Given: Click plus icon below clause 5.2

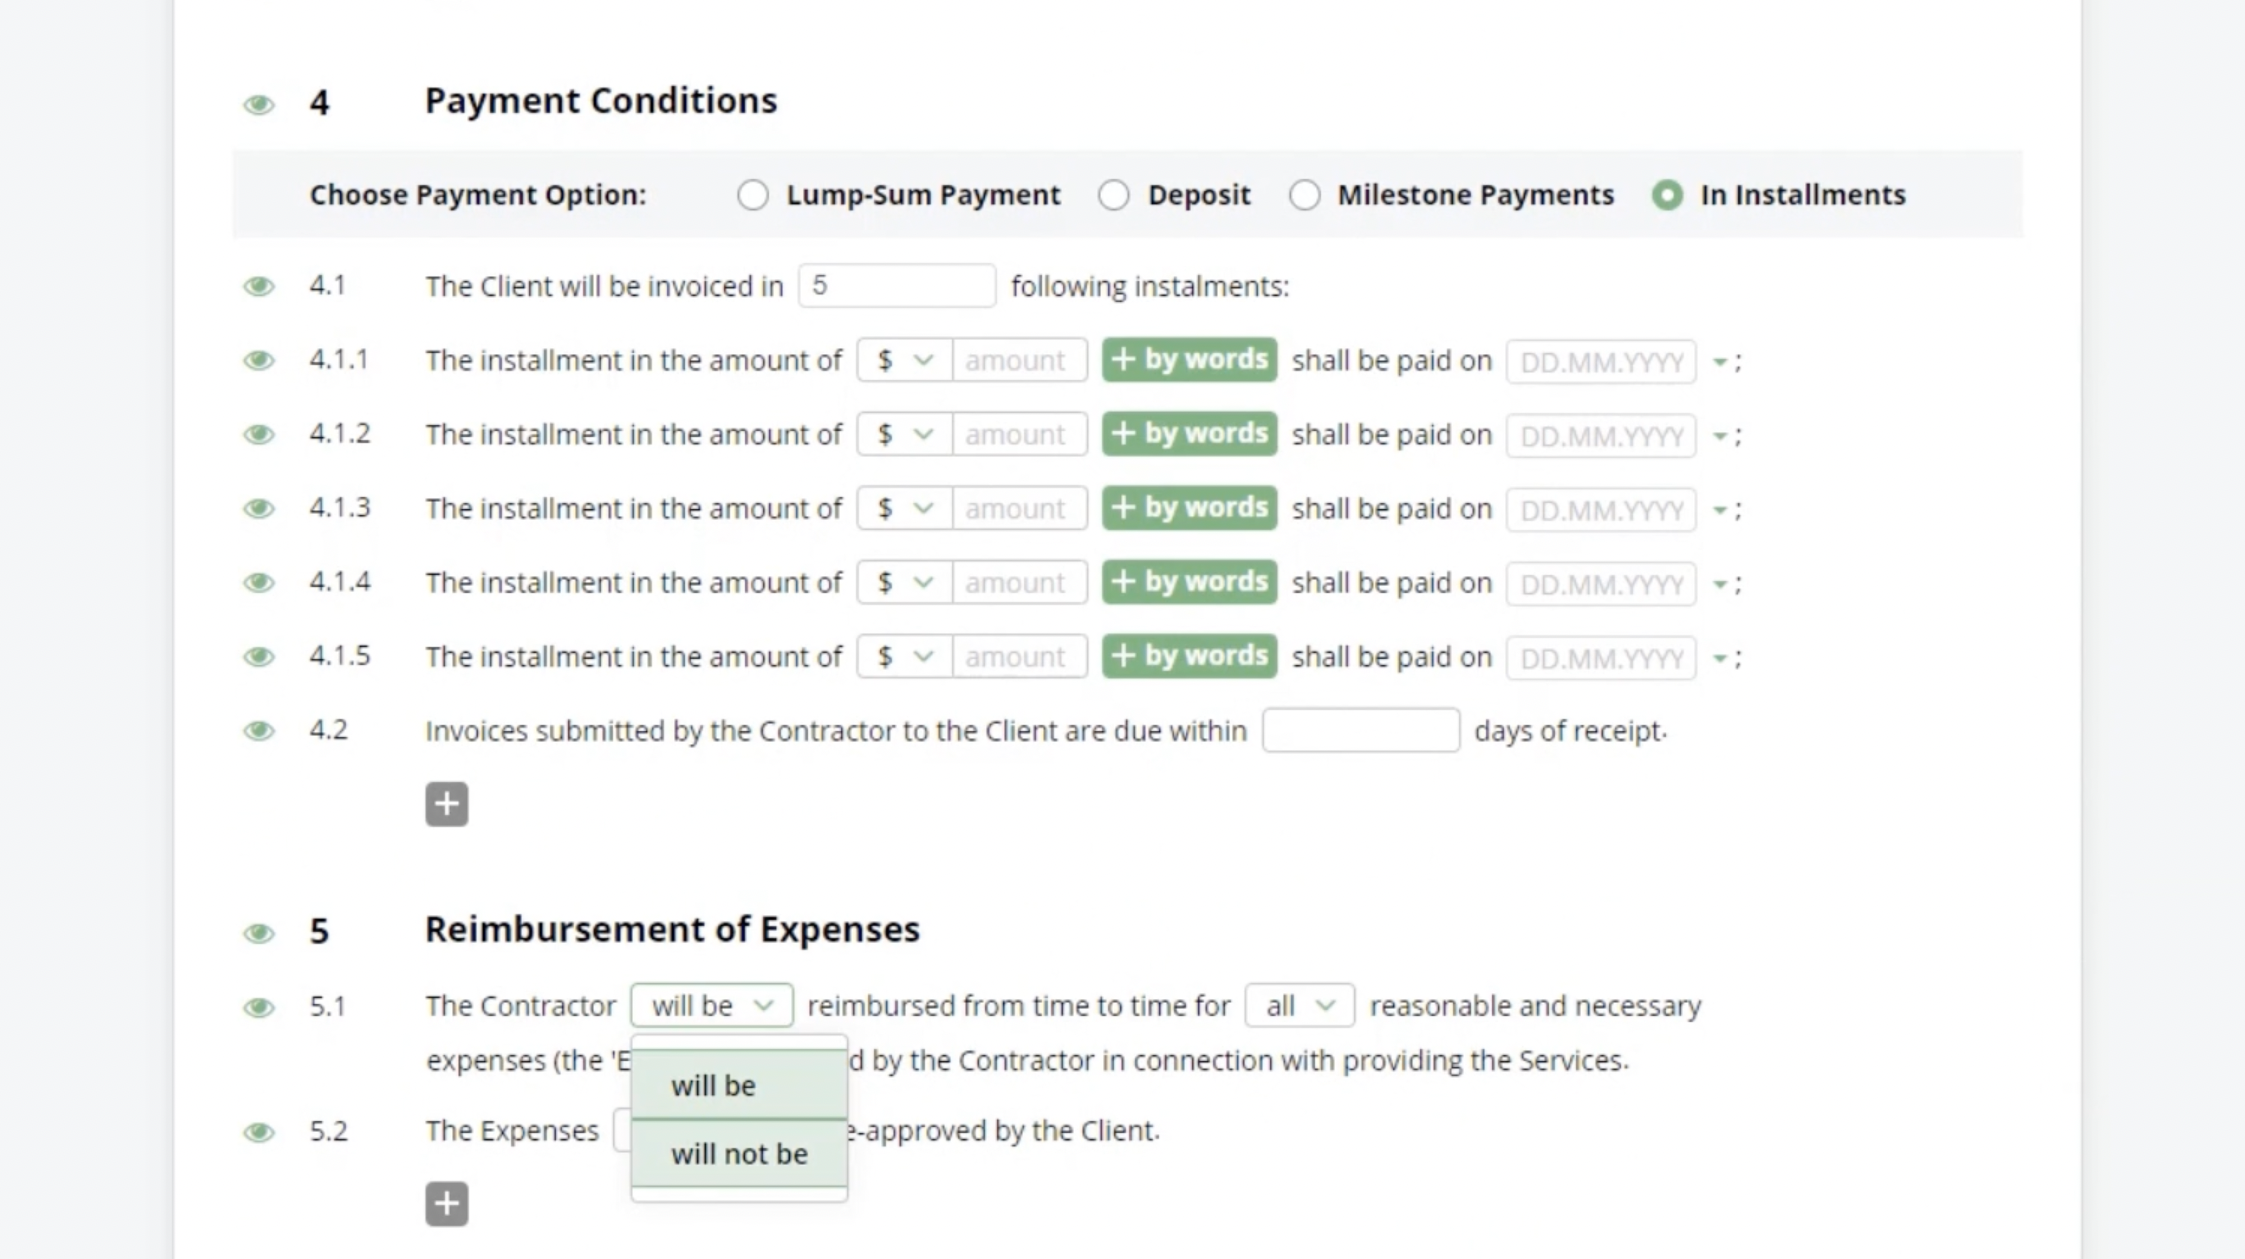Looking at the screenshot, I should click(446, 1203).
